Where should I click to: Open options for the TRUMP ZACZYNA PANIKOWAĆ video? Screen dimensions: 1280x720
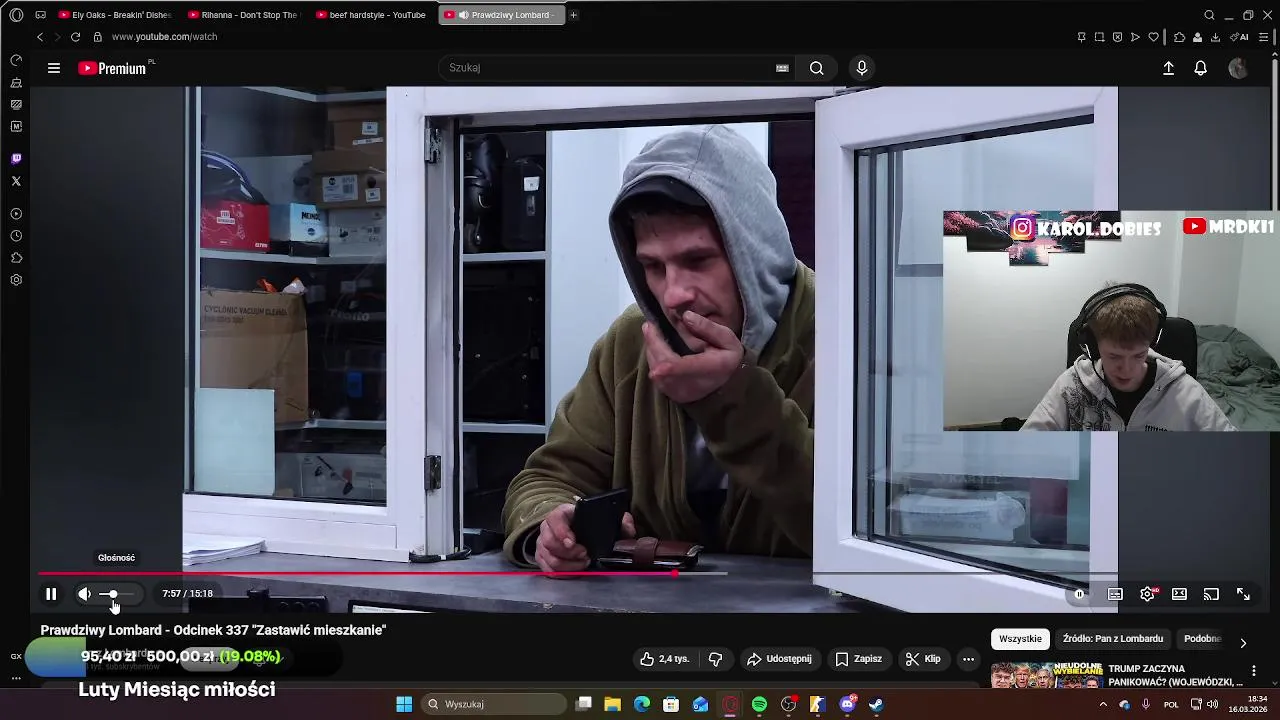1253,670
